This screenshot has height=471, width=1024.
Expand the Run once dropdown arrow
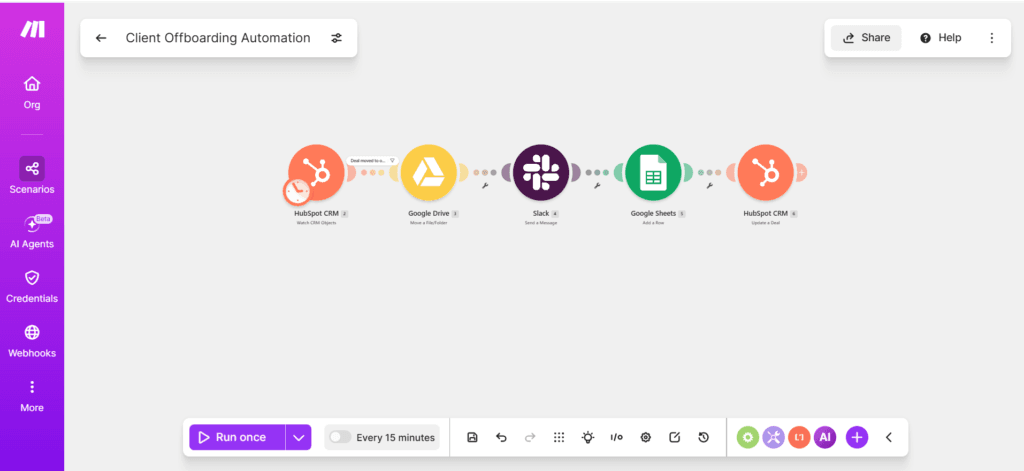coord(298,437)
